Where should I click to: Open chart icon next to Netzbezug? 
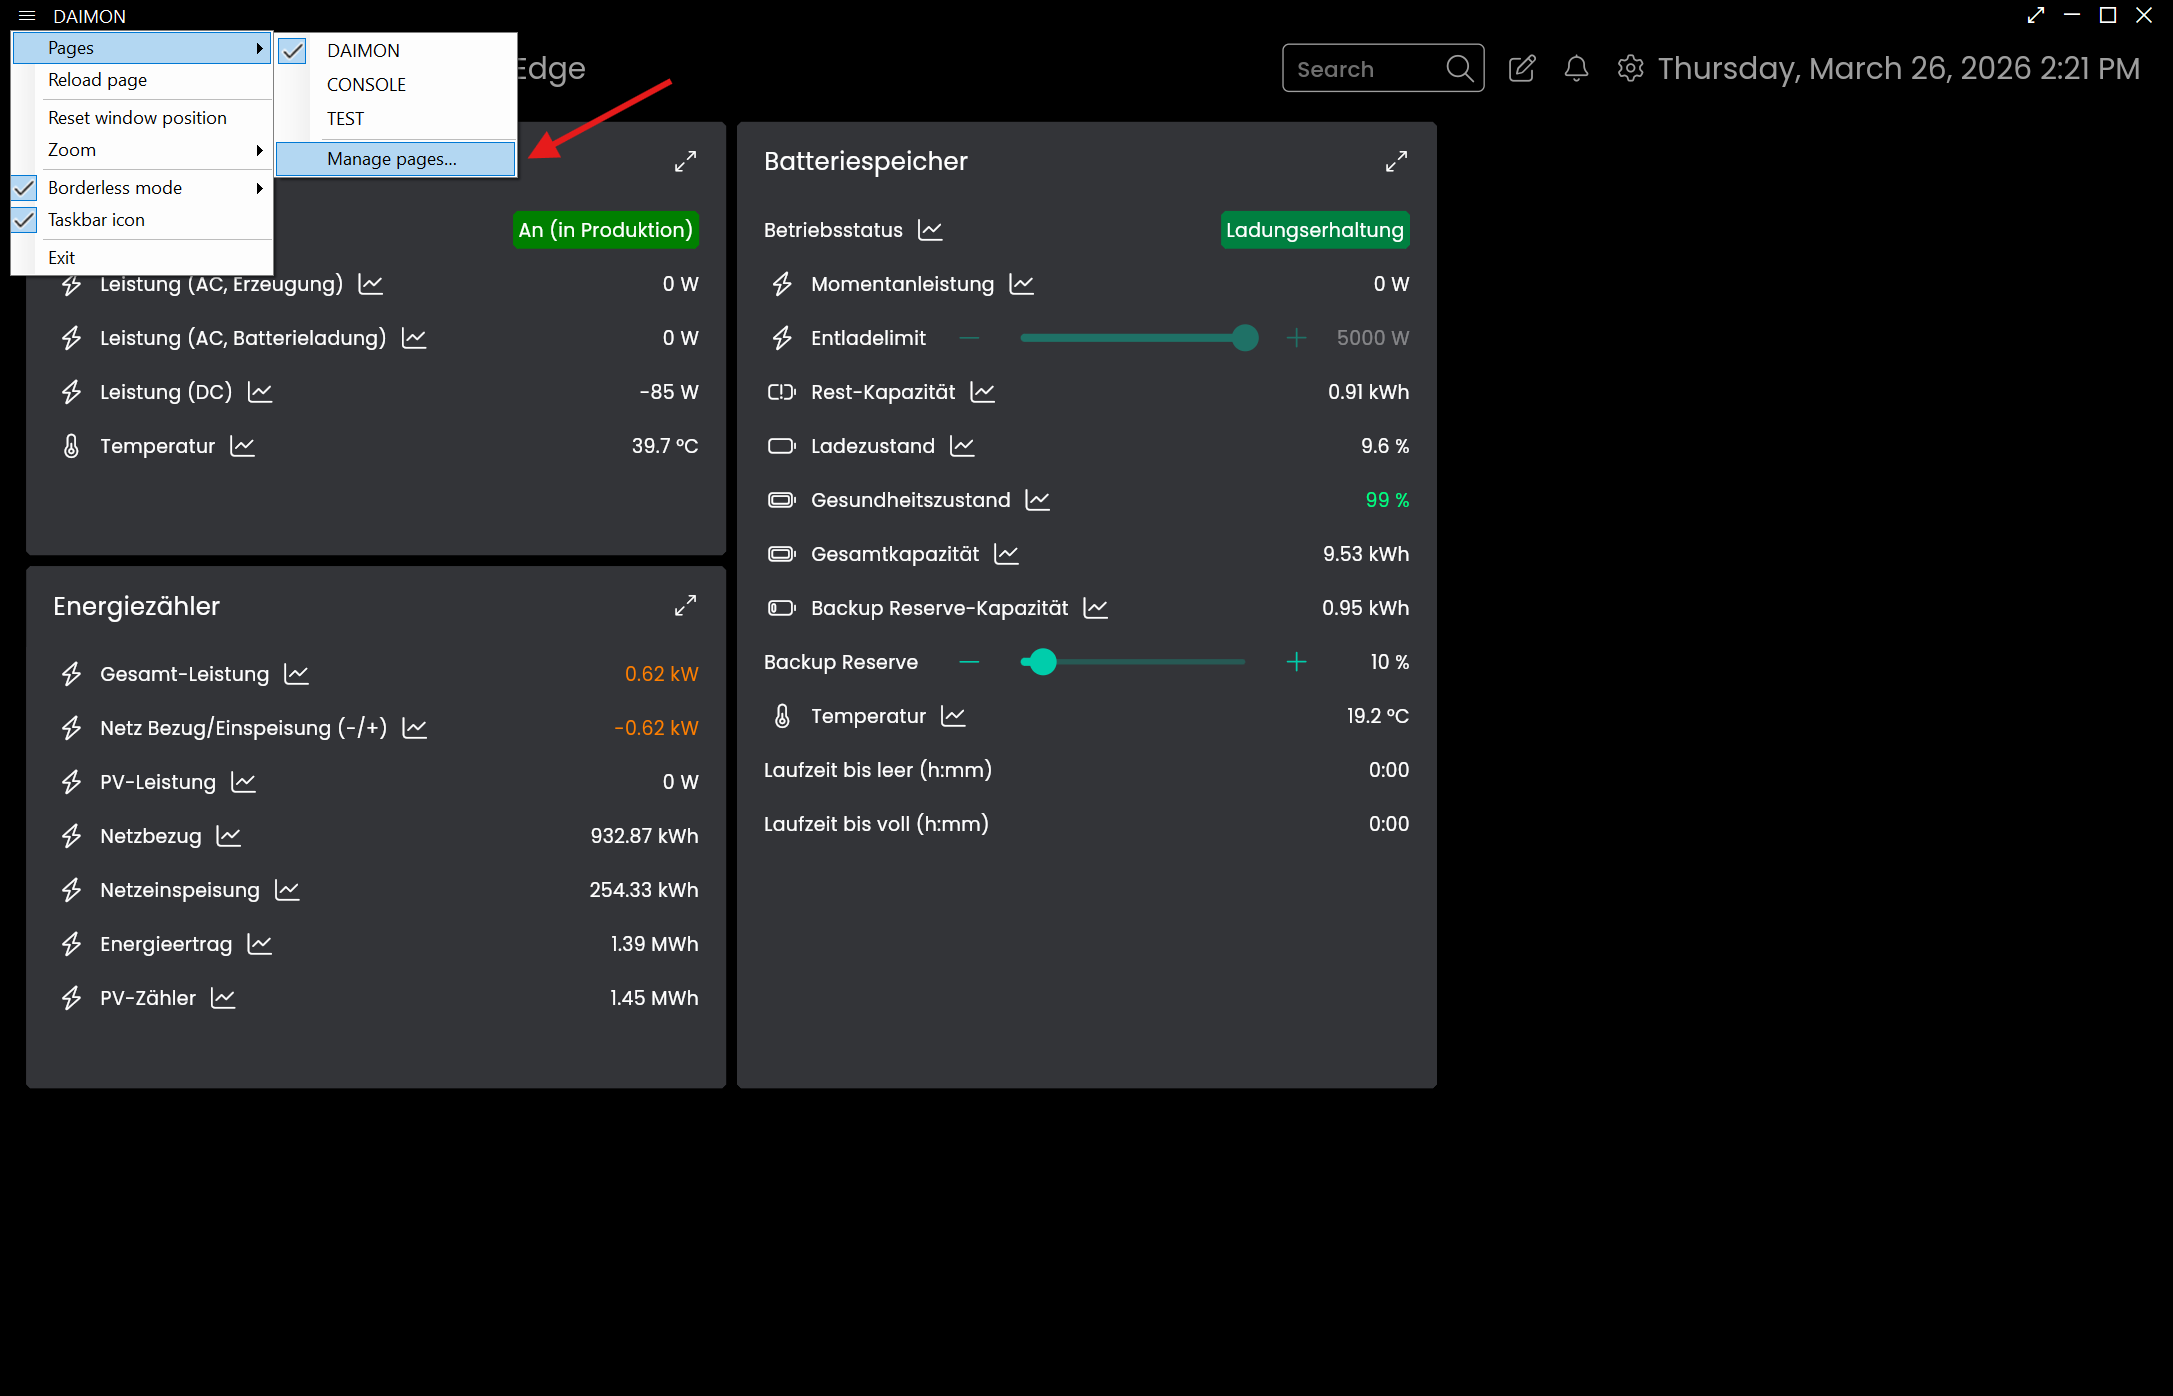pos(229,836)
